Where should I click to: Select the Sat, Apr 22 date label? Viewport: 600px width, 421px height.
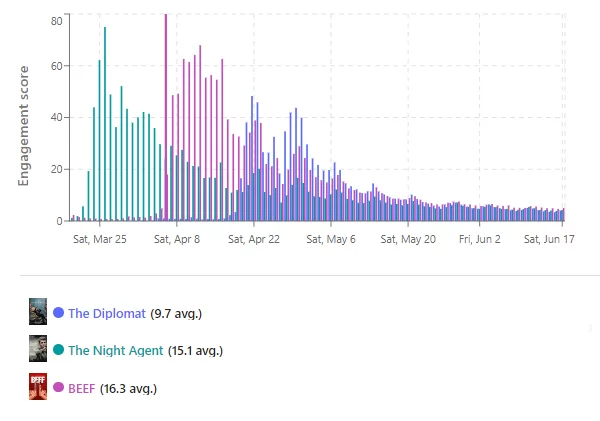253,240
